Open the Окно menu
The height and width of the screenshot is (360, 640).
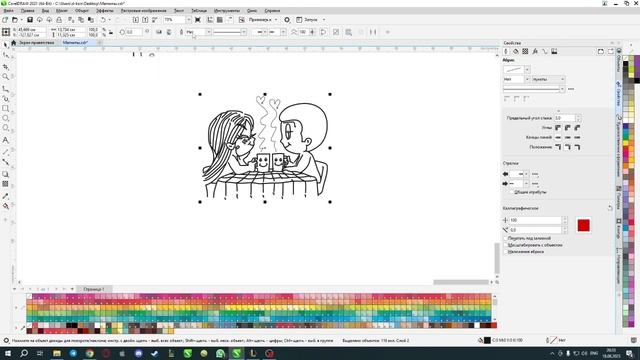pos(252,11)
